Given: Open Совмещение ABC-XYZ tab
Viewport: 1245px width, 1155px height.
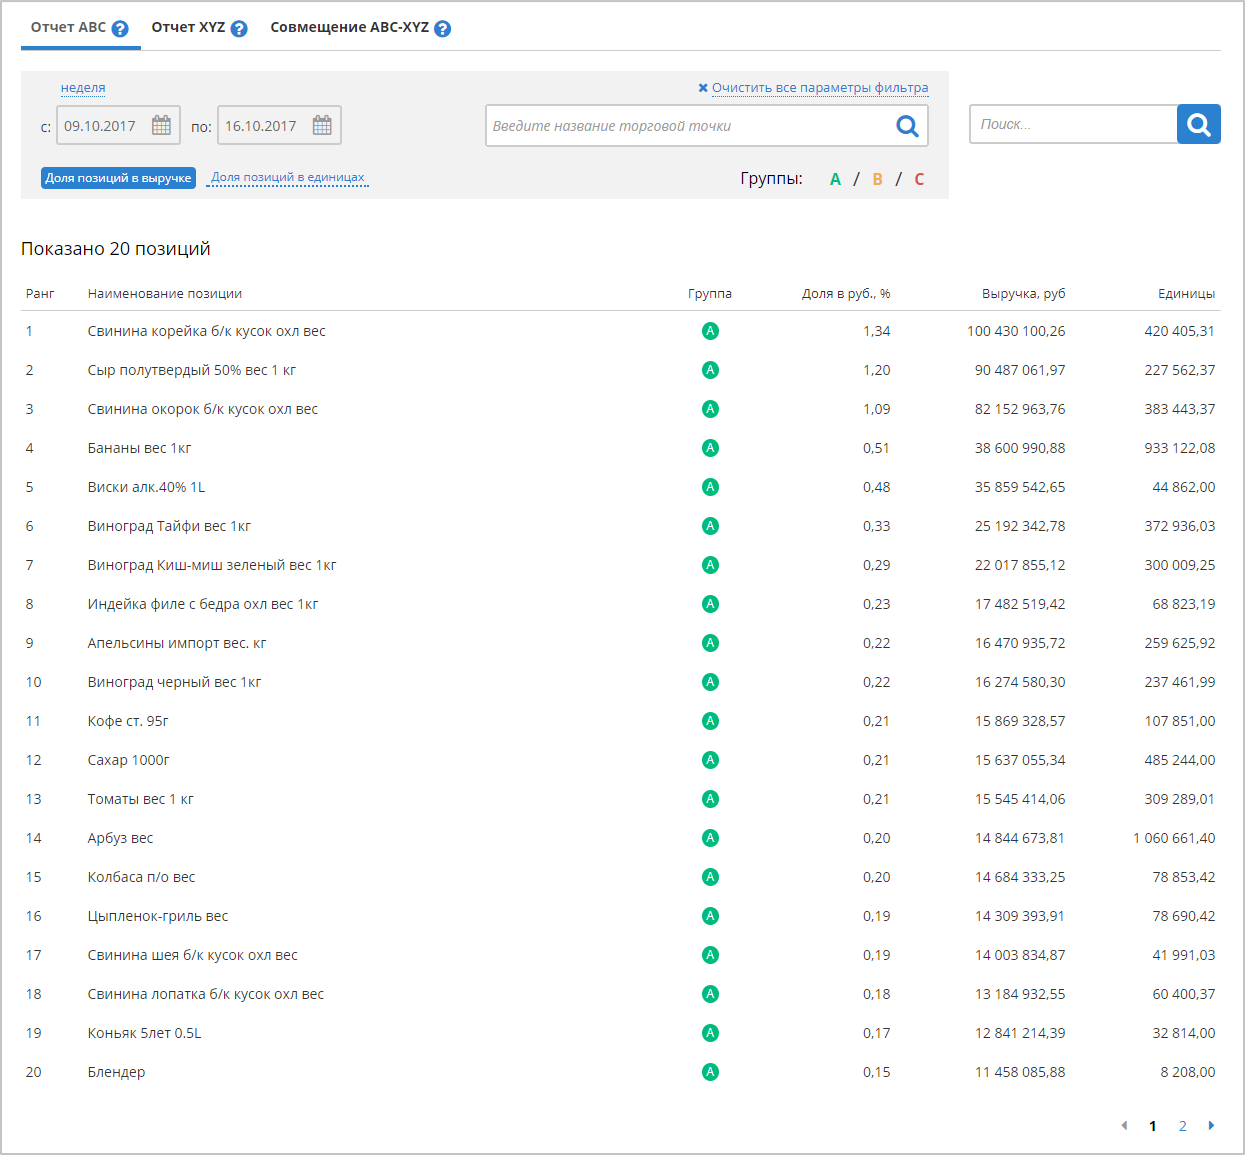Looking at the screenshot, I should pos(349,28).
